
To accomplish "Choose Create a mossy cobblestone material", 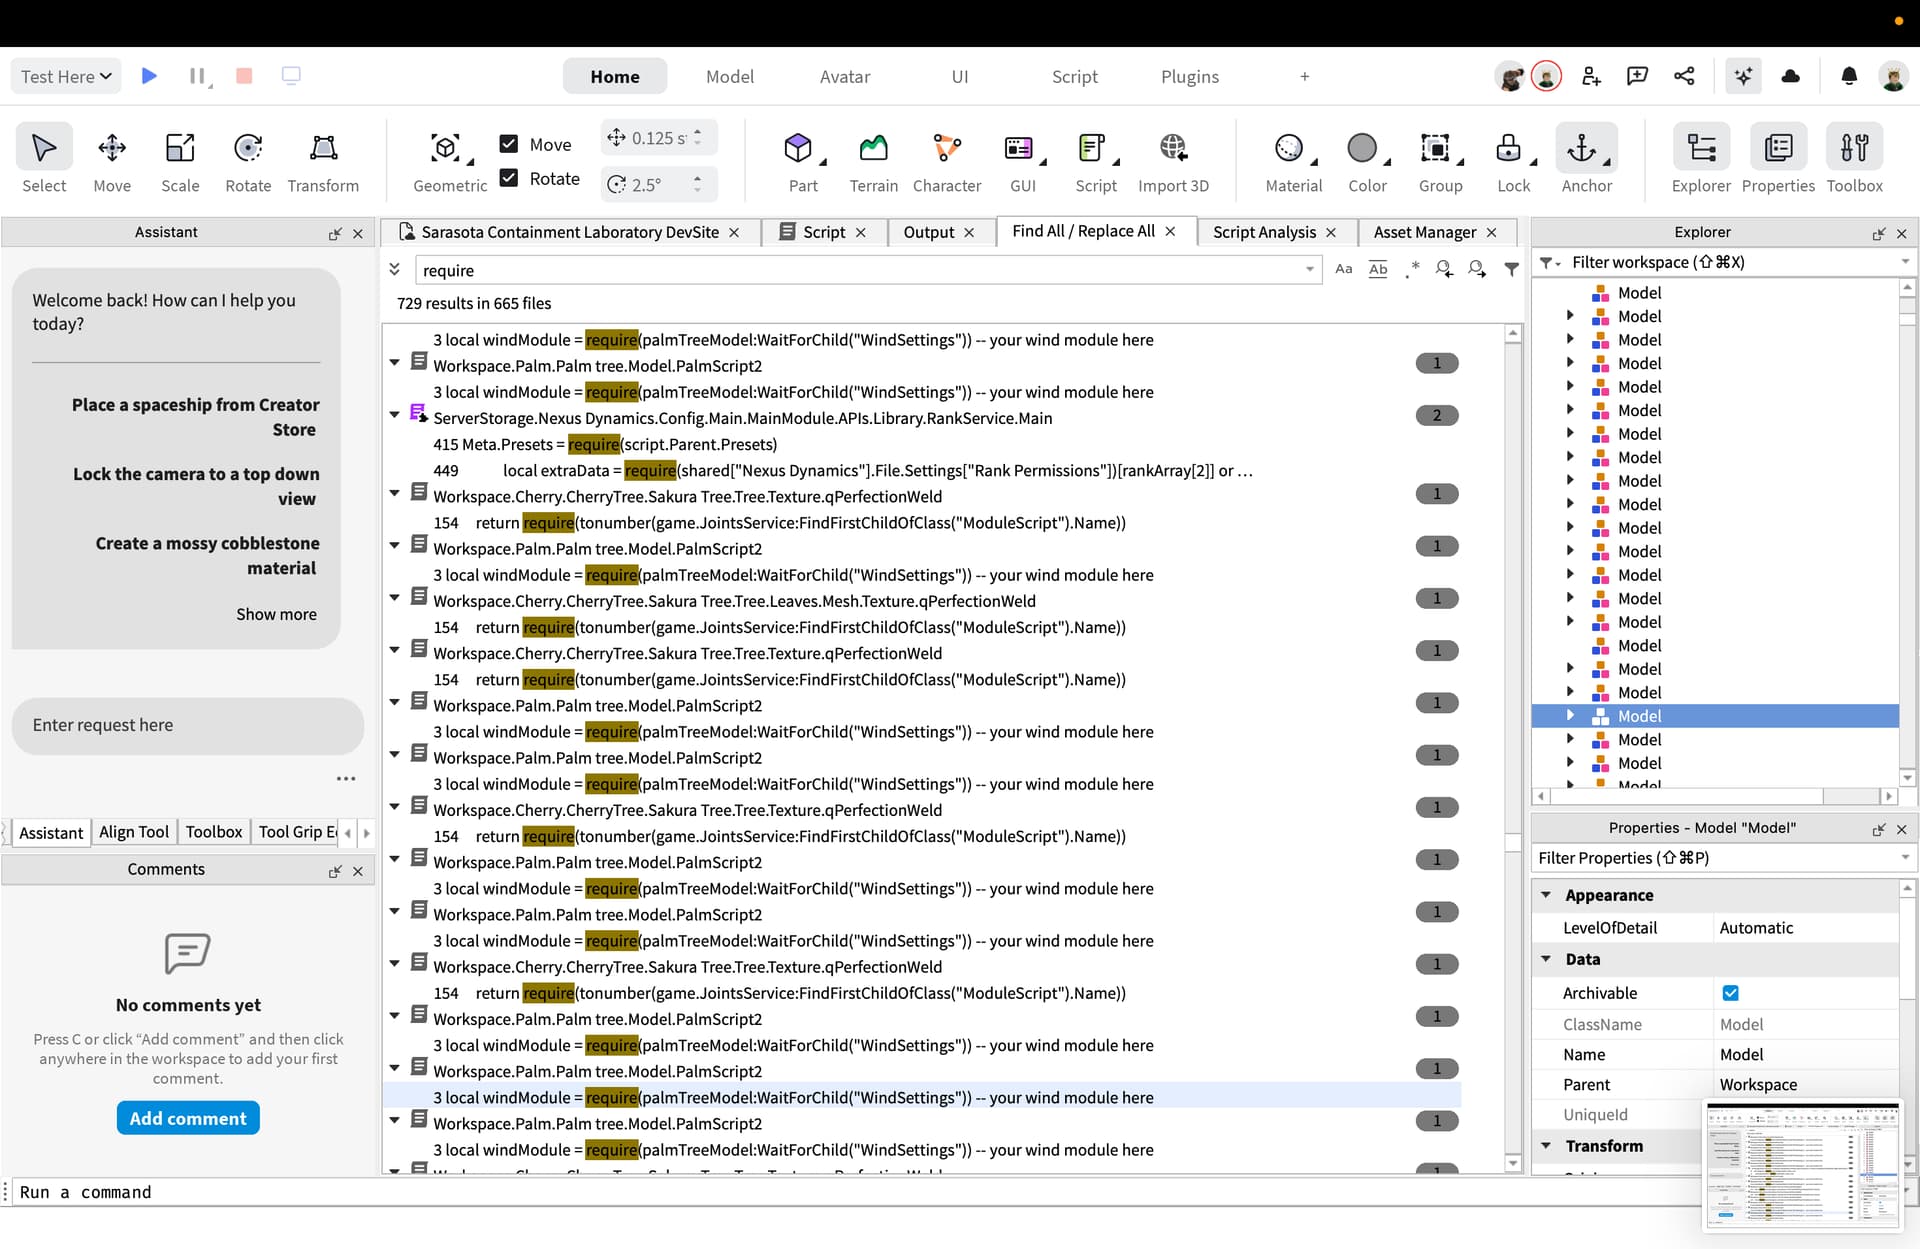I will pos(207,555).
